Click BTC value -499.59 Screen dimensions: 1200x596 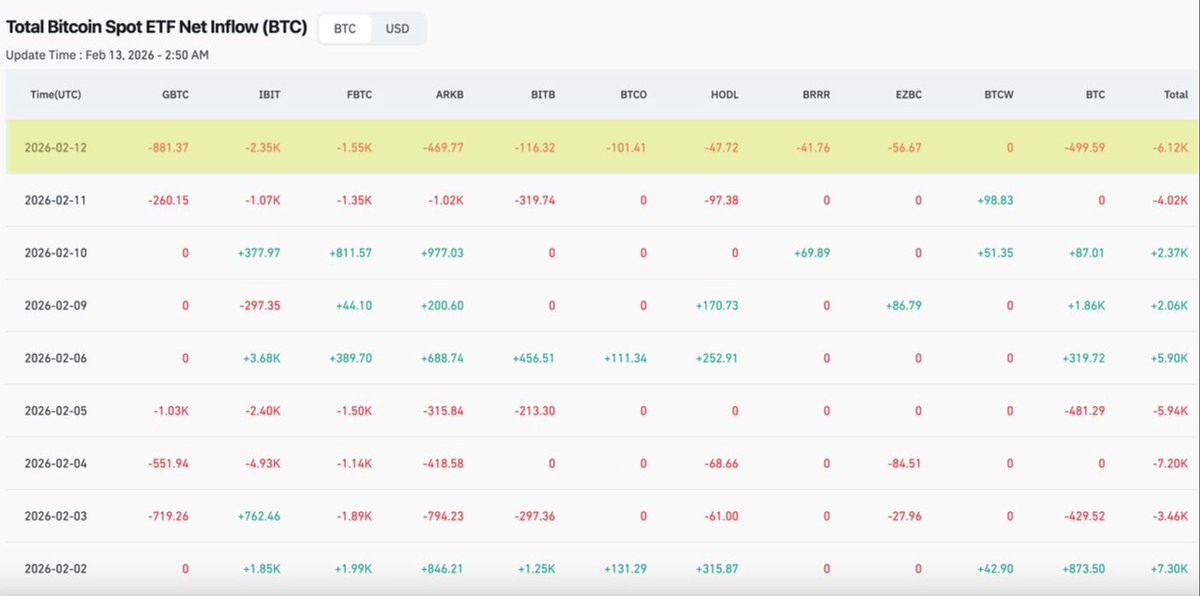coord(1084,147)
